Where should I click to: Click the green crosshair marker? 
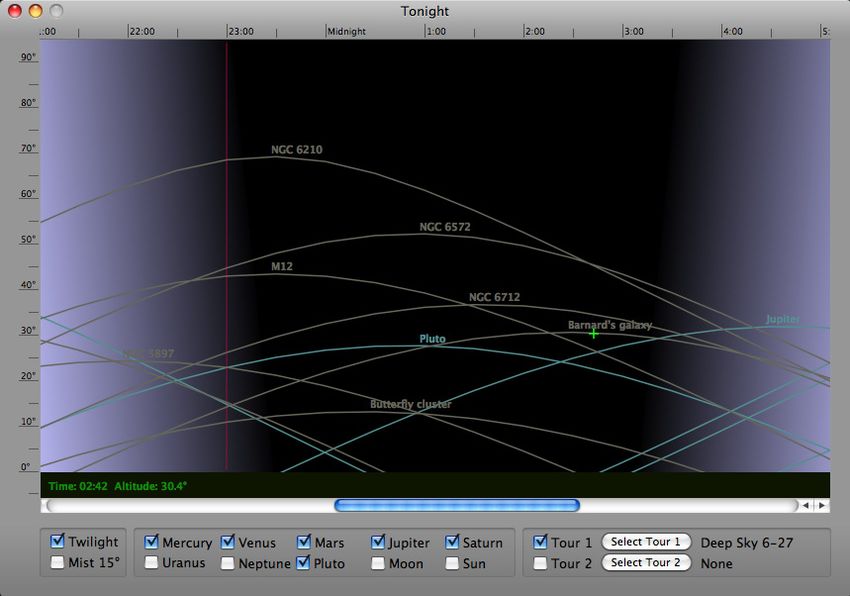[x=594, y=334]
